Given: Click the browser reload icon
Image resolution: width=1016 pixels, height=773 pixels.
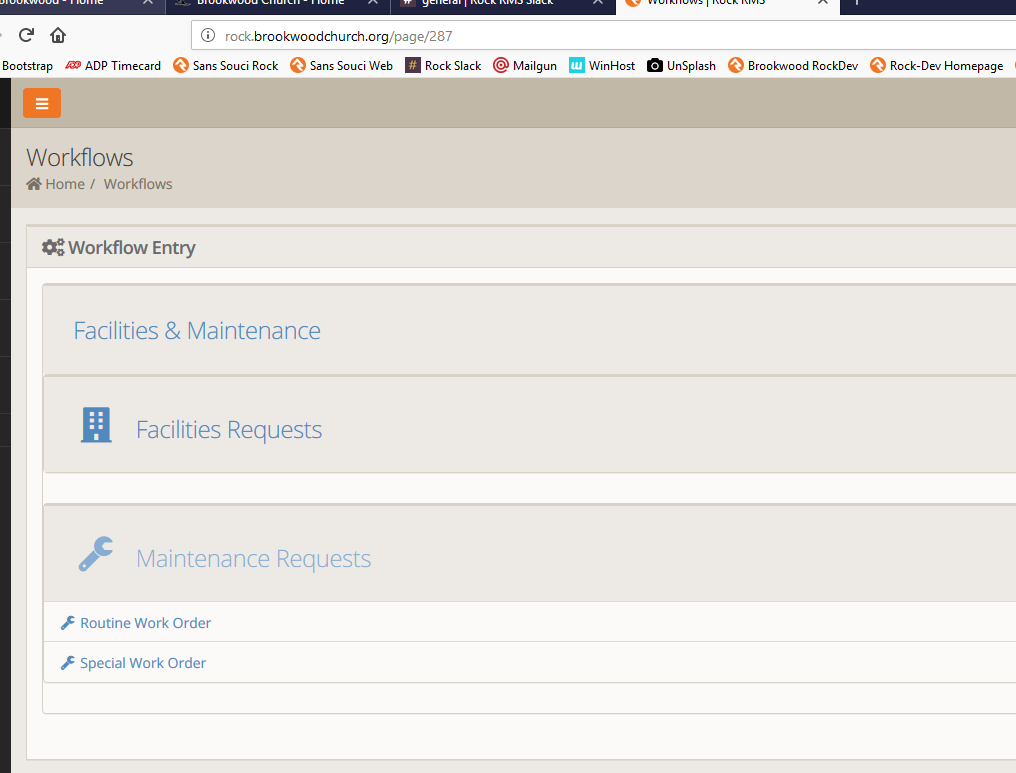Looking at the screenshot, I should (x=27, y=35).
